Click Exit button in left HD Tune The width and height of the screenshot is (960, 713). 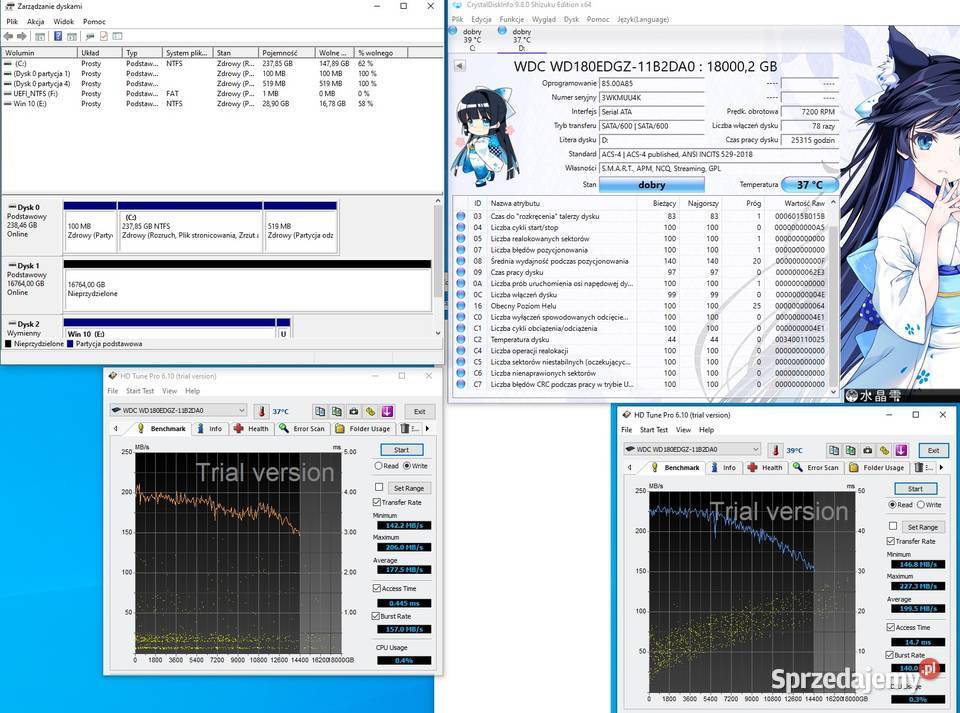pyautogui.click(x=419, y=411)
